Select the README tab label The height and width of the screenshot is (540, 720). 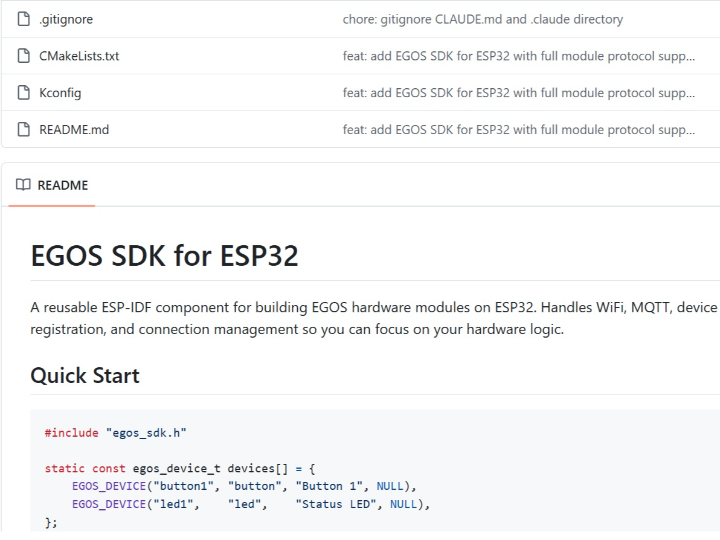pyautogui.click(x=62, y=185)
